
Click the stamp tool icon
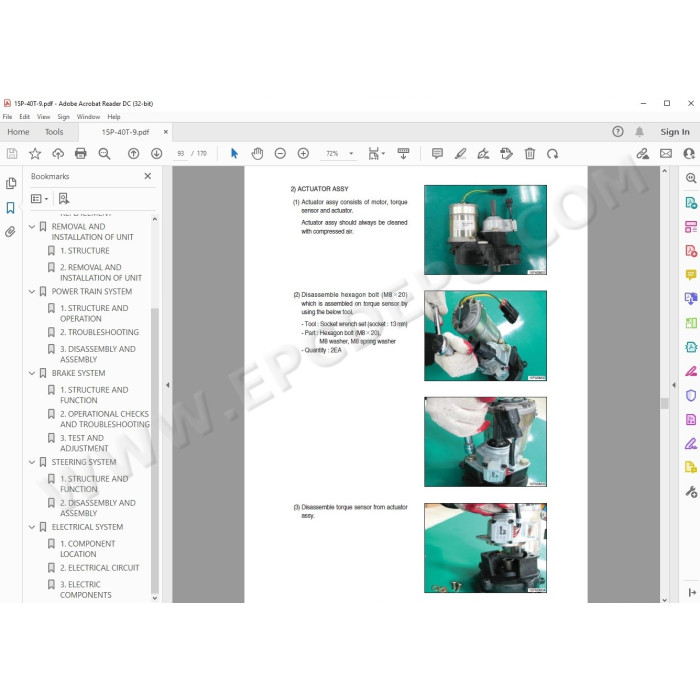pos(506,154)
